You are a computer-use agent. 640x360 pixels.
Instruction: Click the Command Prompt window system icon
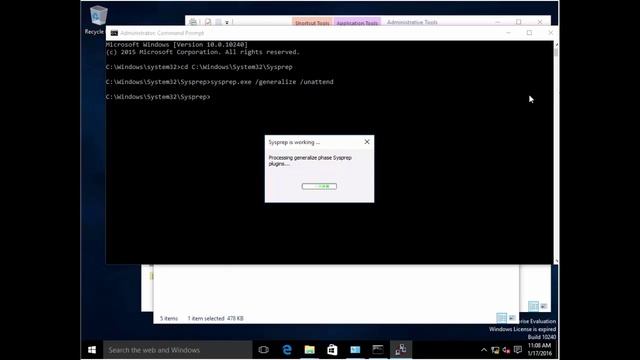[114, 33]
